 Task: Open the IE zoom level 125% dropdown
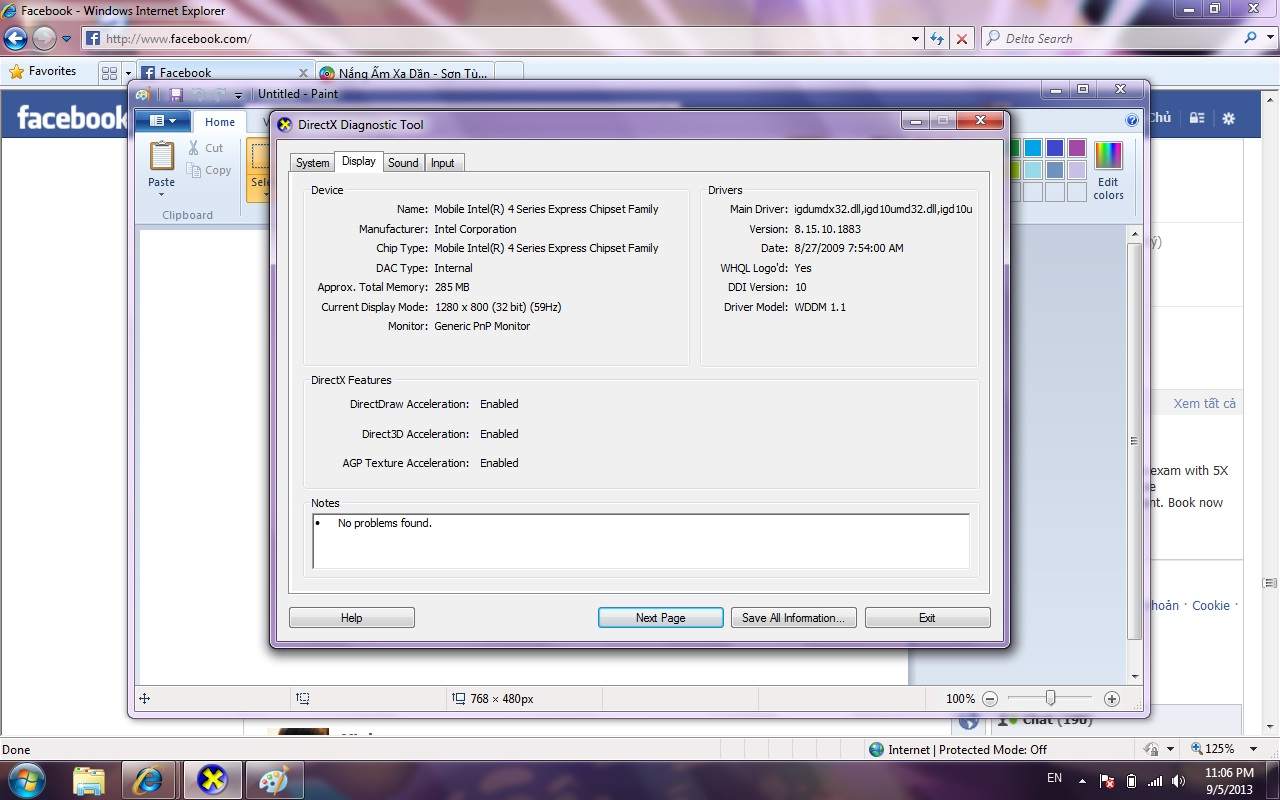1254,749
